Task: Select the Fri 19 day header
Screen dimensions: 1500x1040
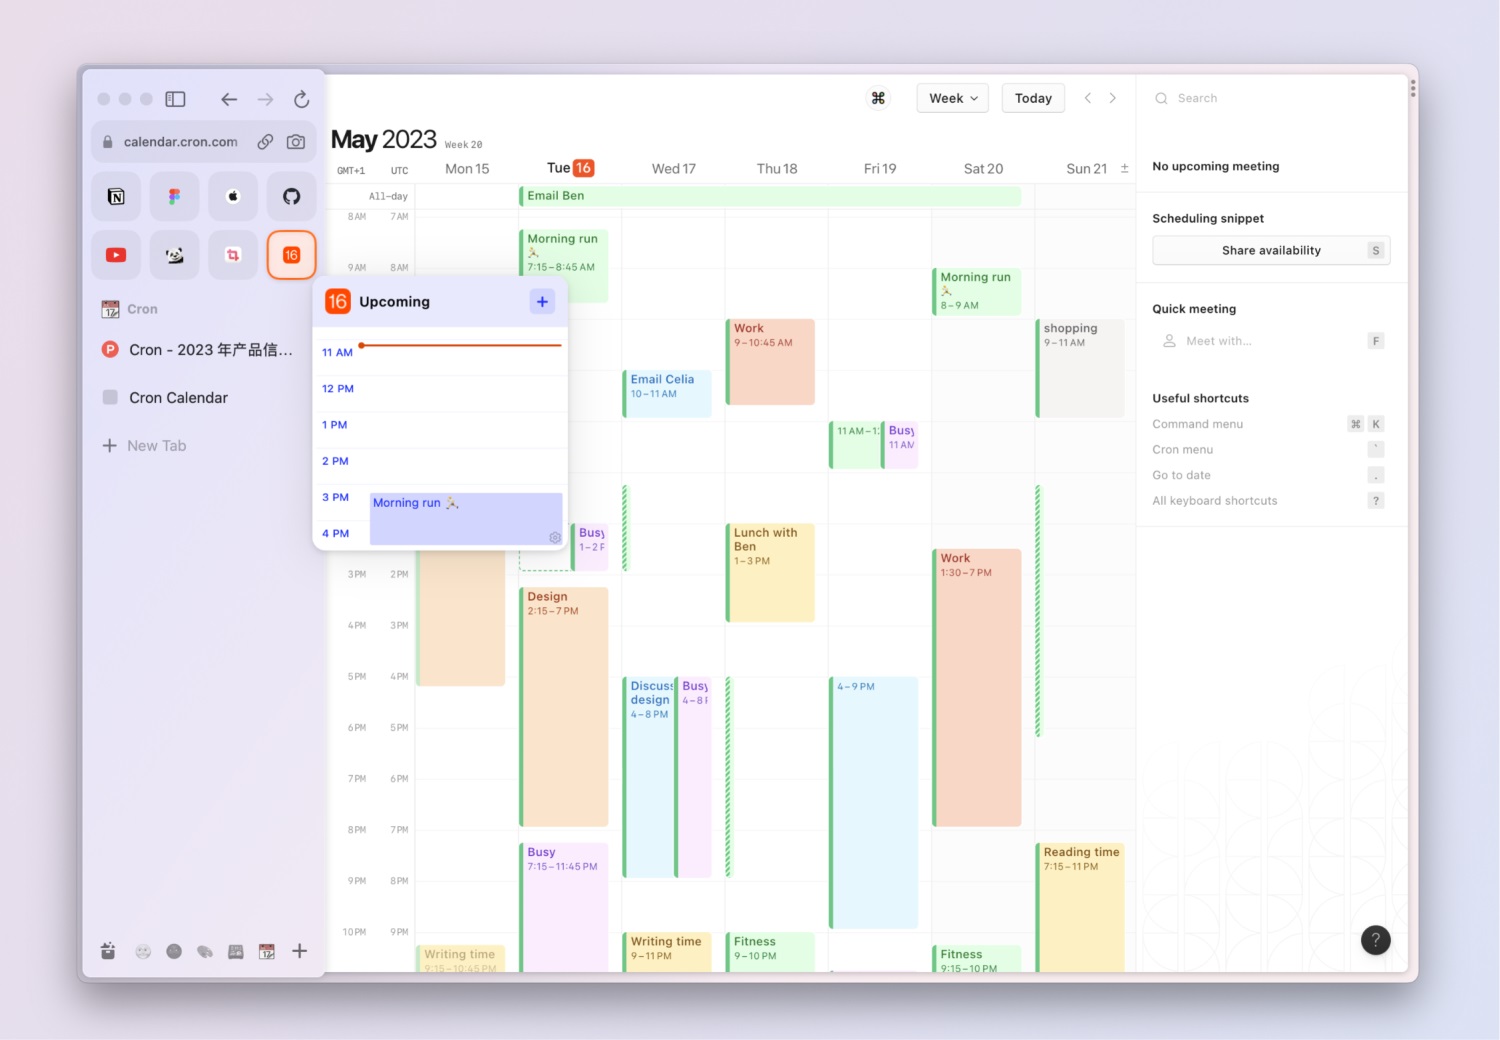Action: (x=880, y=169)
